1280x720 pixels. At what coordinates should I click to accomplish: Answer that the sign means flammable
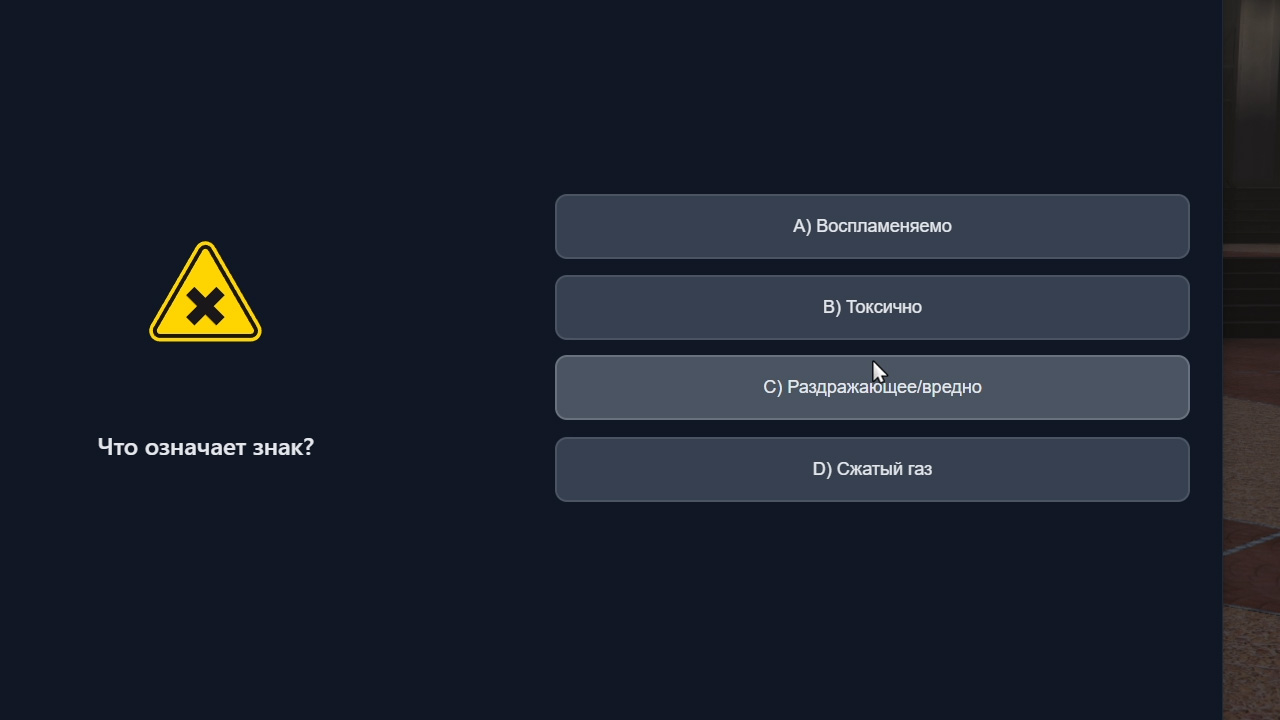871,226
